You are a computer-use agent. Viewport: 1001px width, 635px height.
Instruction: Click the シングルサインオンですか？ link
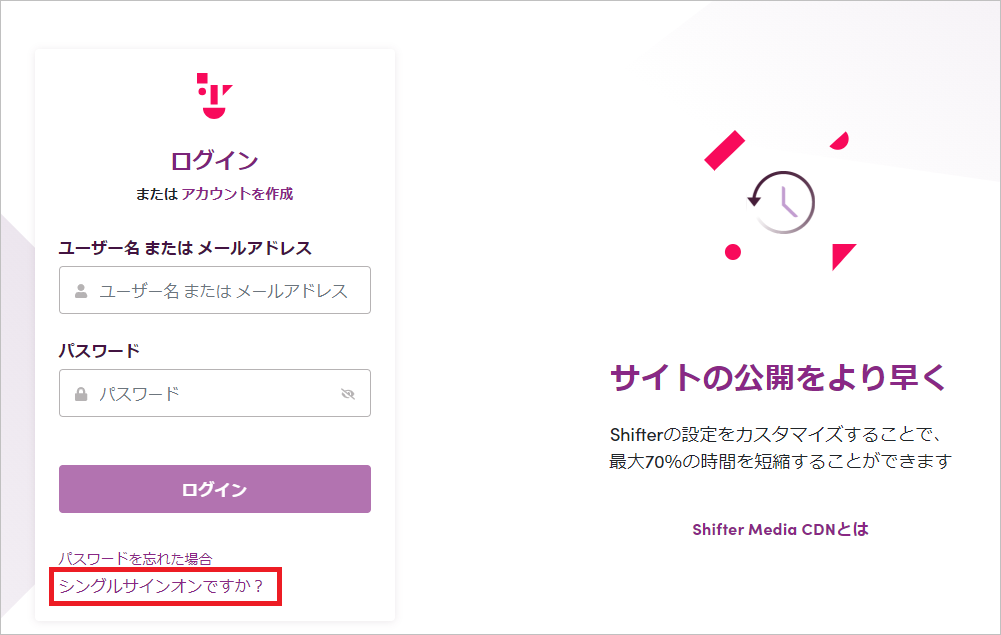point(161,586)
